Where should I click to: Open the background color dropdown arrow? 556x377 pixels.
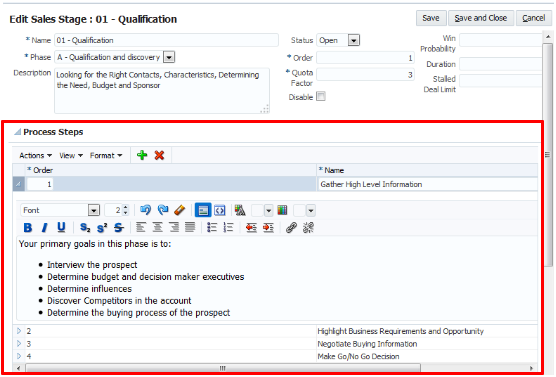[x=311, y=210]
